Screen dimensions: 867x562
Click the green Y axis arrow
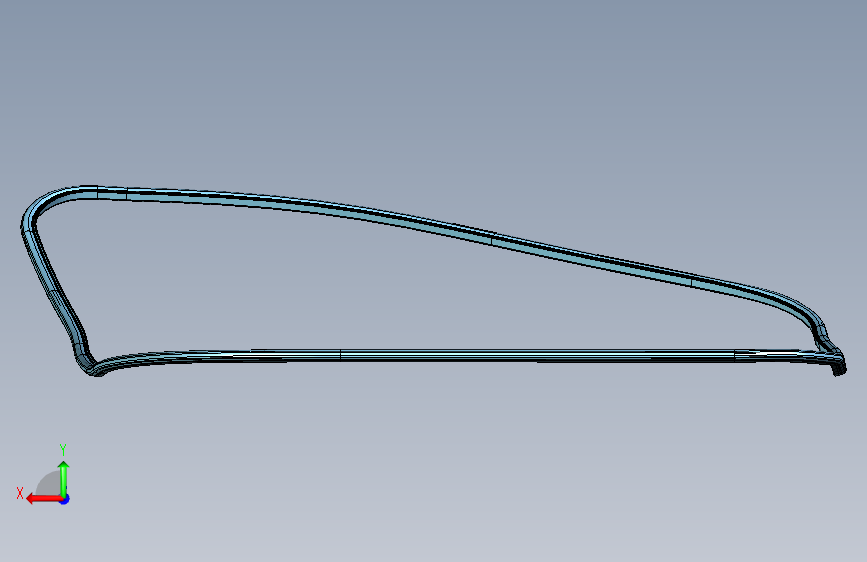tap(64, 478)
